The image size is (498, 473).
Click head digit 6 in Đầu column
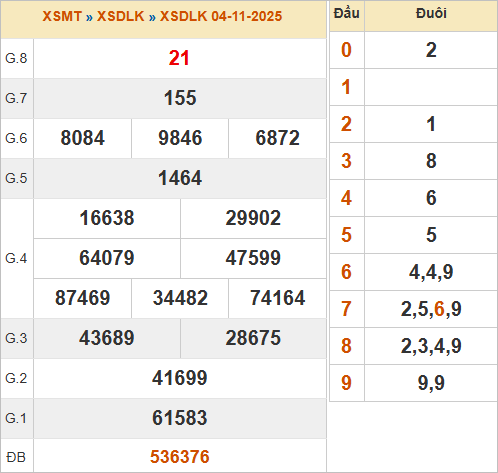346,272
